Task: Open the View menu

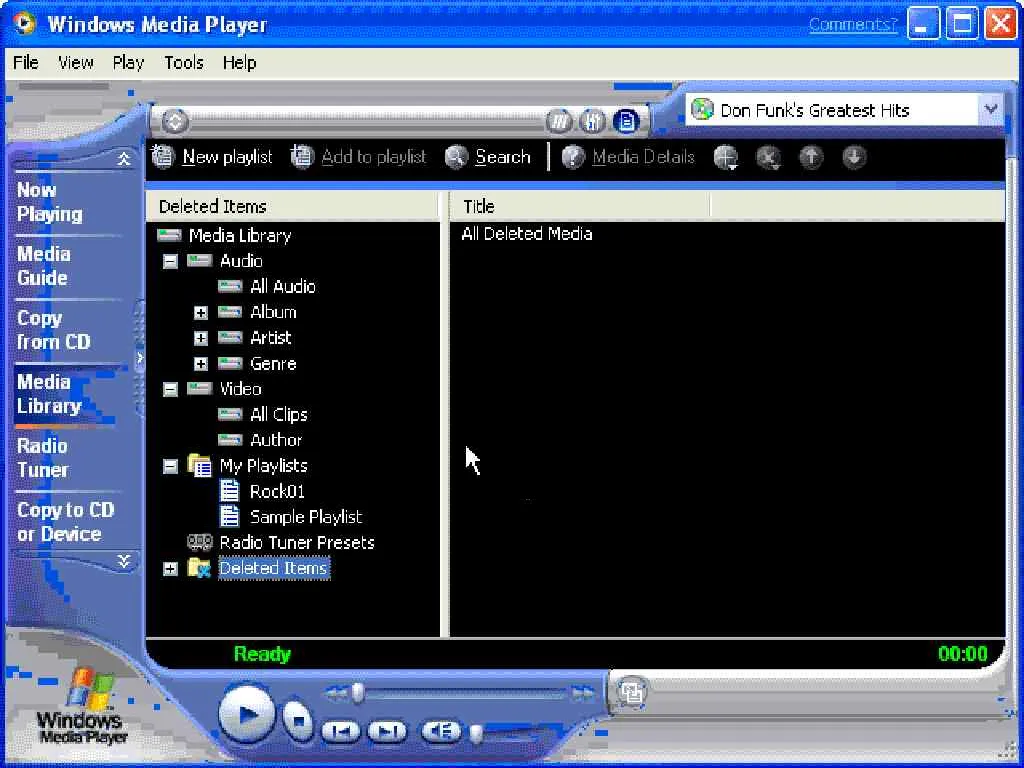Action: click(75, 63)
